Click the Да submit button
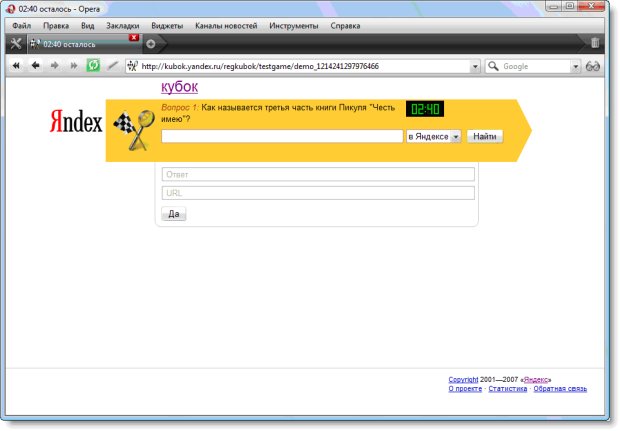620x431 pixels. [174, 214]
